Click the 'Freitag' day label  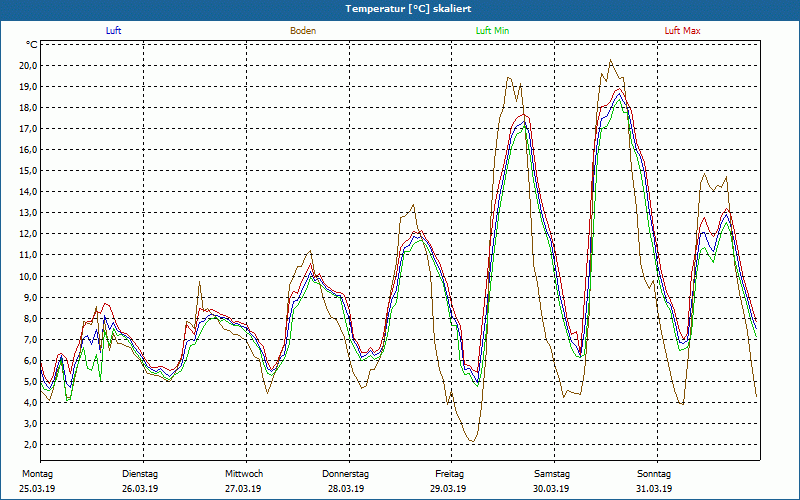pos(449,474)
